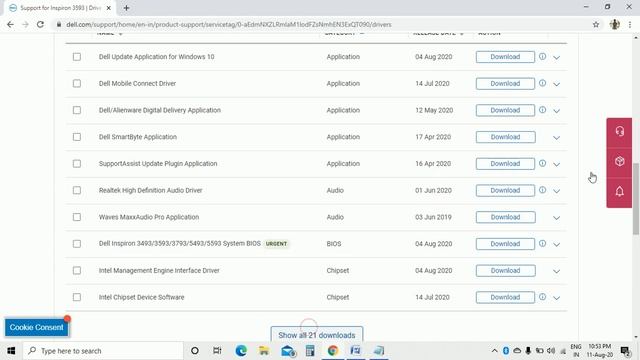
Task: Download SupportAssist Update Plugin Application
Action: pyautogui.click(x=505, y=164)
